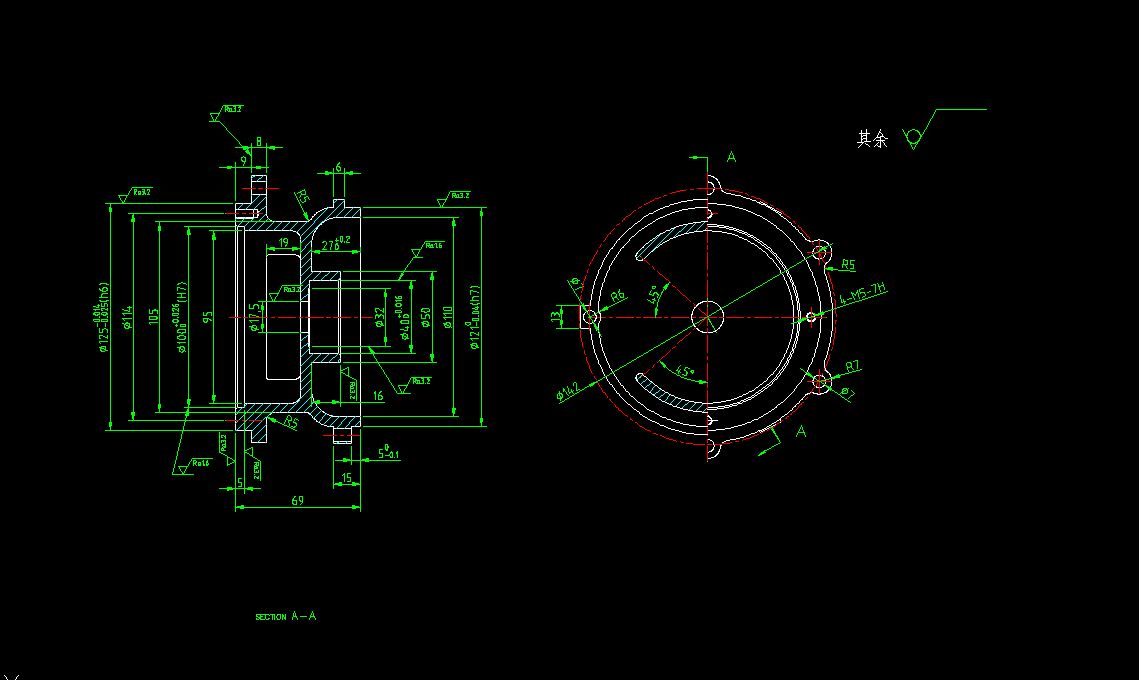Viewport: 1139px width, 680px height.
Task: Select the 69 overall length dimension
Action: click(x=298, y=501)
